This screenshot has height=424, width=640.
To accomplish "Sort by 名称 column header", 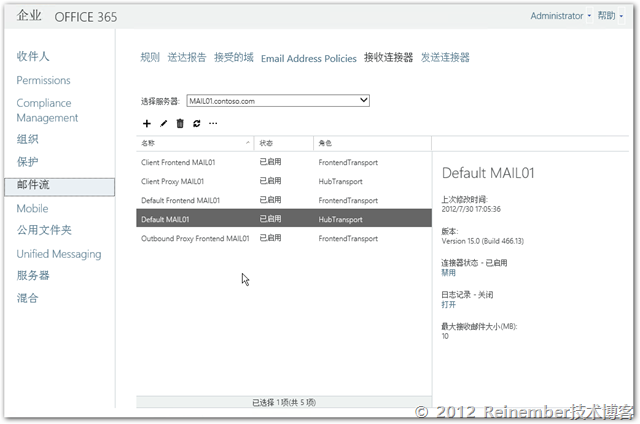I will coord(195,143).
